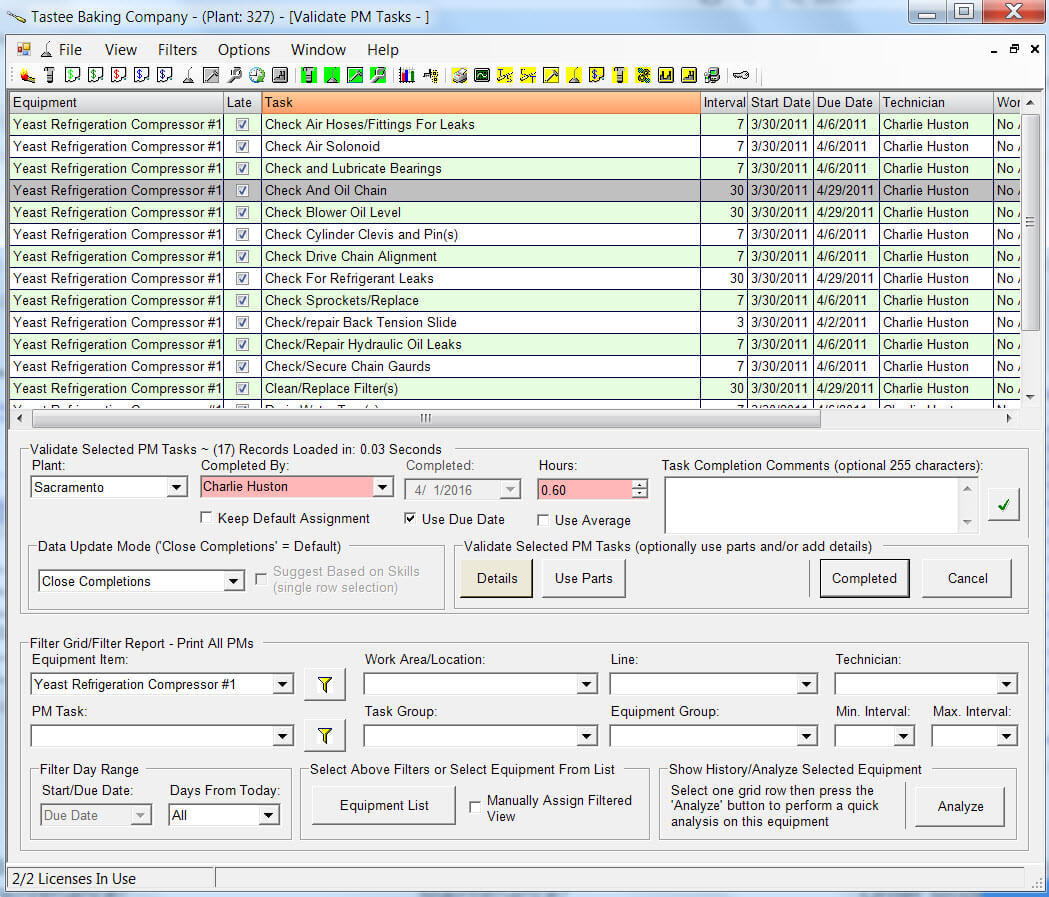Toggle Late checkbox for Check Sprockets/Replace row
1049x897 pixels.
coord(242,300)
